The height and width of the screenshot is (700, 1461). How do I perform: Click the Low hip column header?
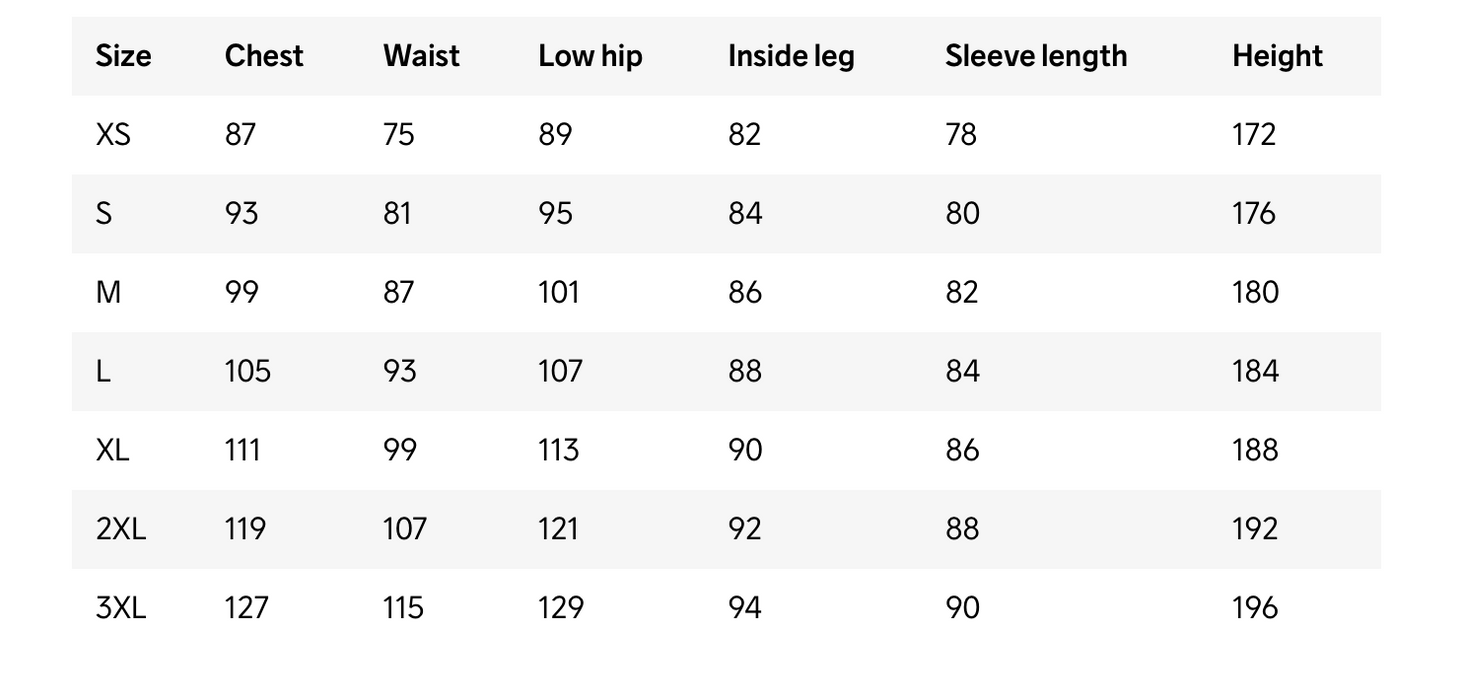click(590, 56)
